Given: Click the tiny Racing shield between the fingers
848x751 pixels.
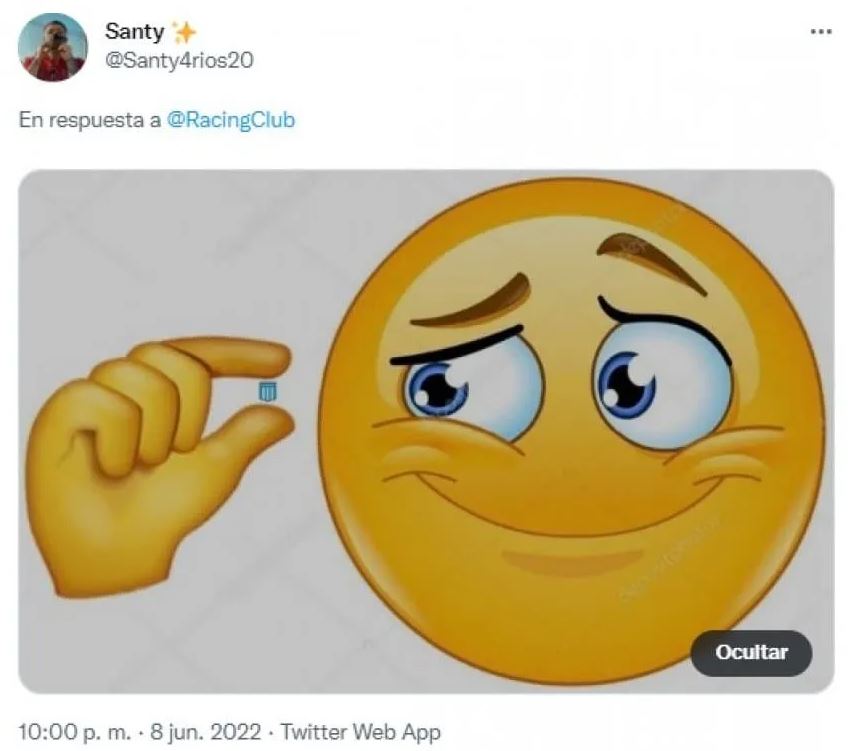Looking at the screenshot, I should tap(267, 391).
